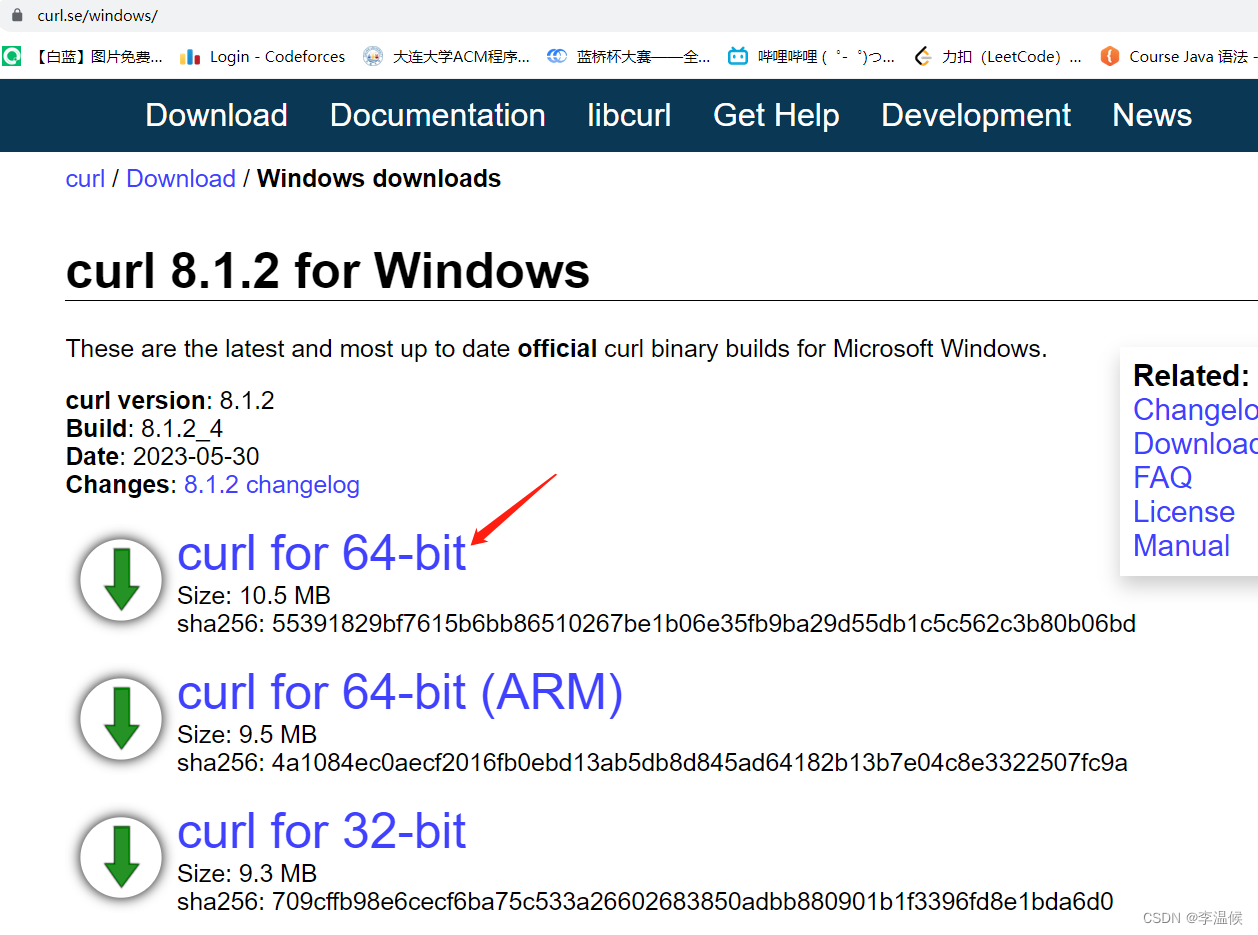Viewport: 1258px width, 935px height.
Task: Click the Date 2023-05-30 line
Action: point(163,457)
